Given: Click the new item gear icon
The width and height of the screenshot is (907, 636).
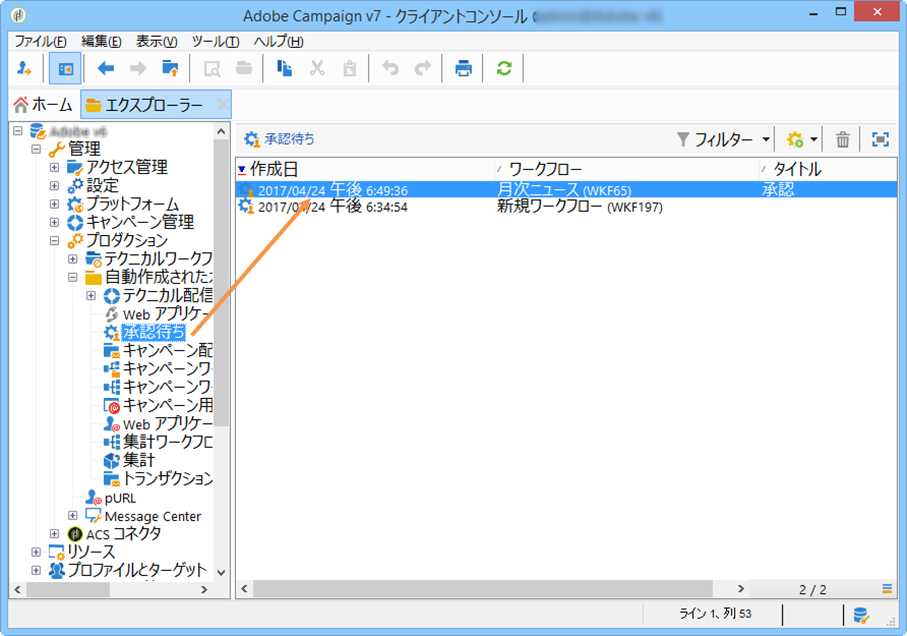Looking at the screenshot, I should pos(795,139).
